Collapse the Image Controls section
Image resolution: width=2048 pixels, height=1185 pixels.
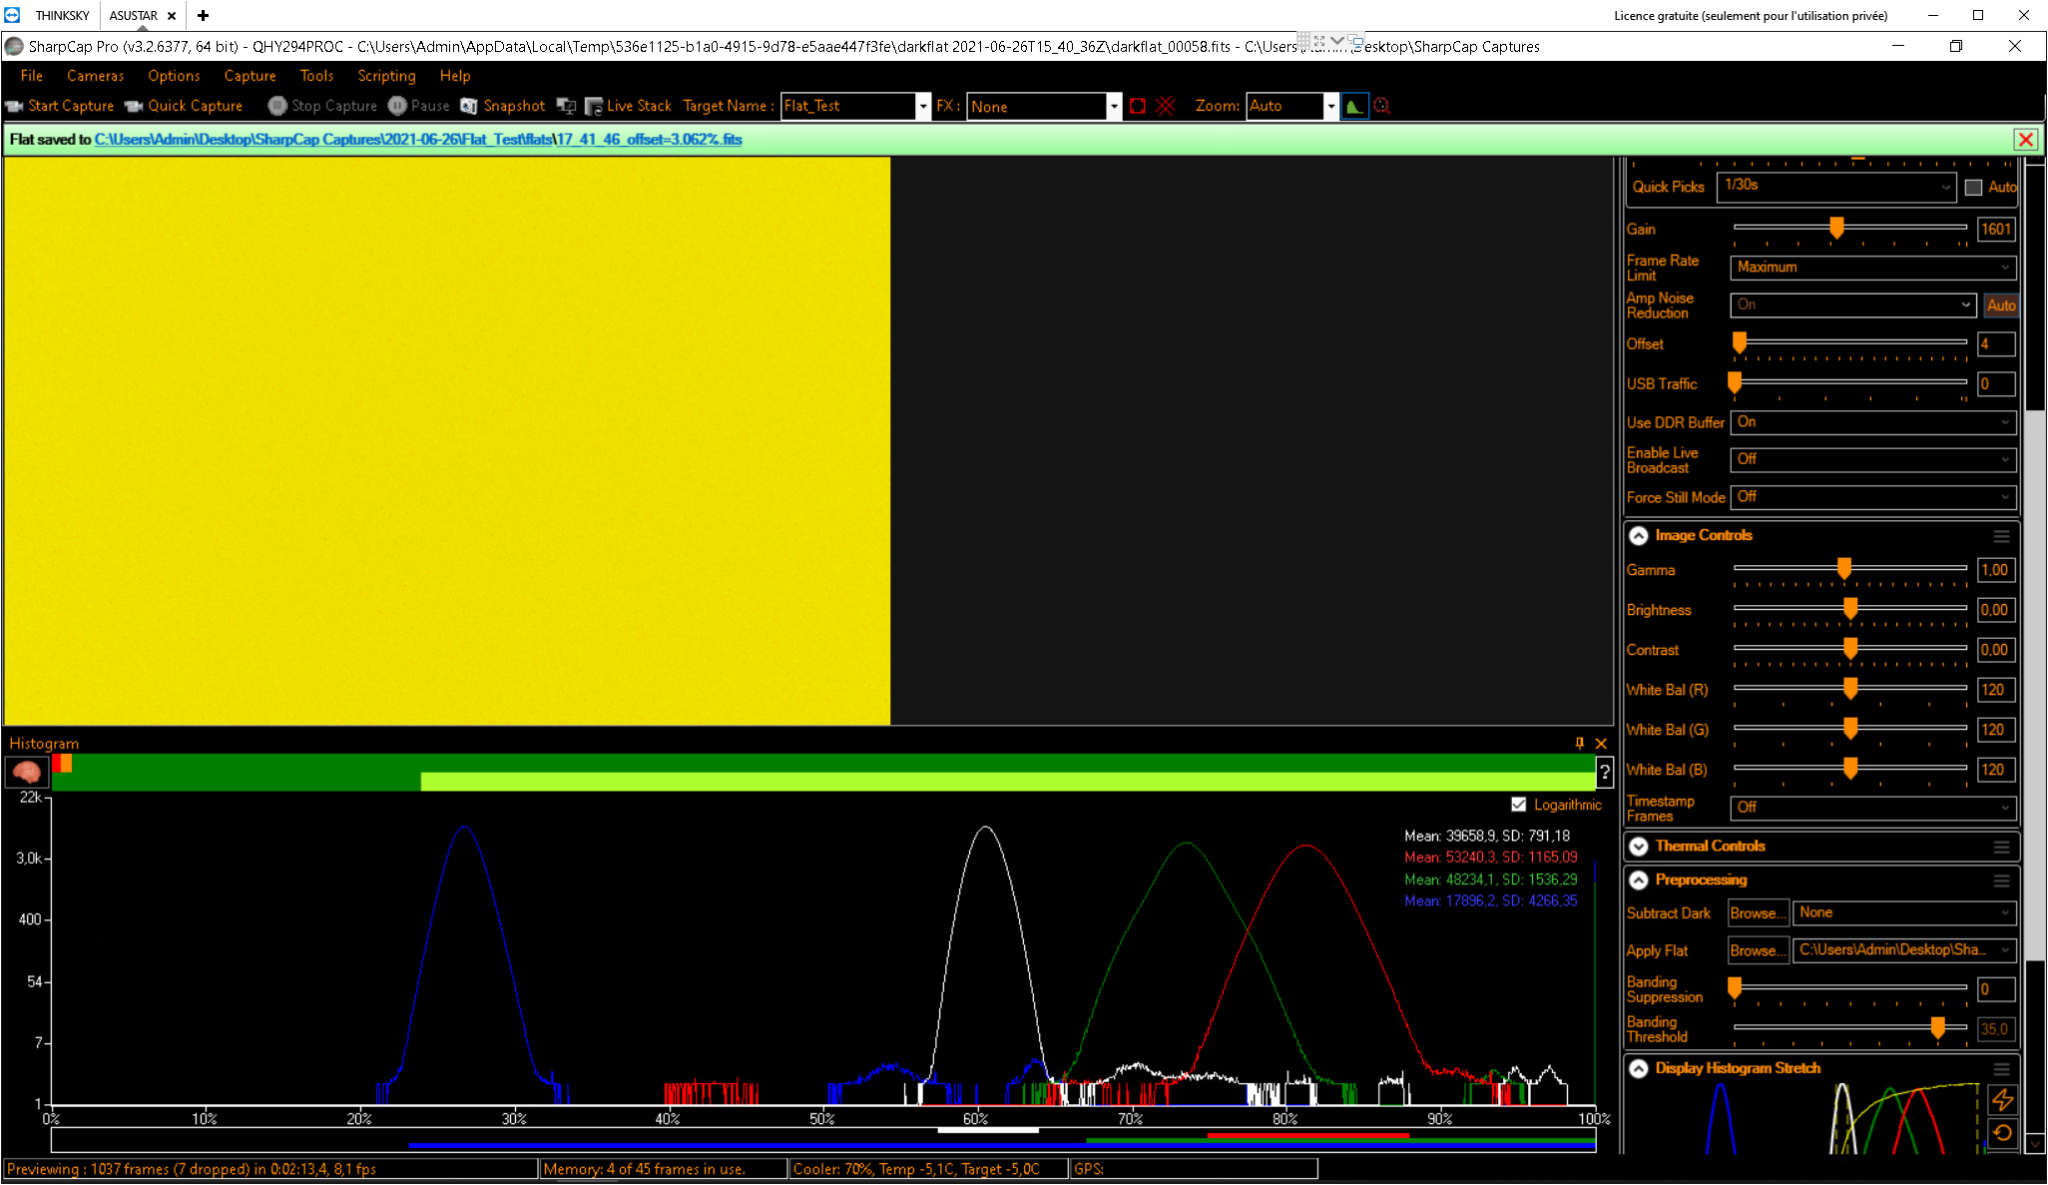click(x=1638, y=536)
